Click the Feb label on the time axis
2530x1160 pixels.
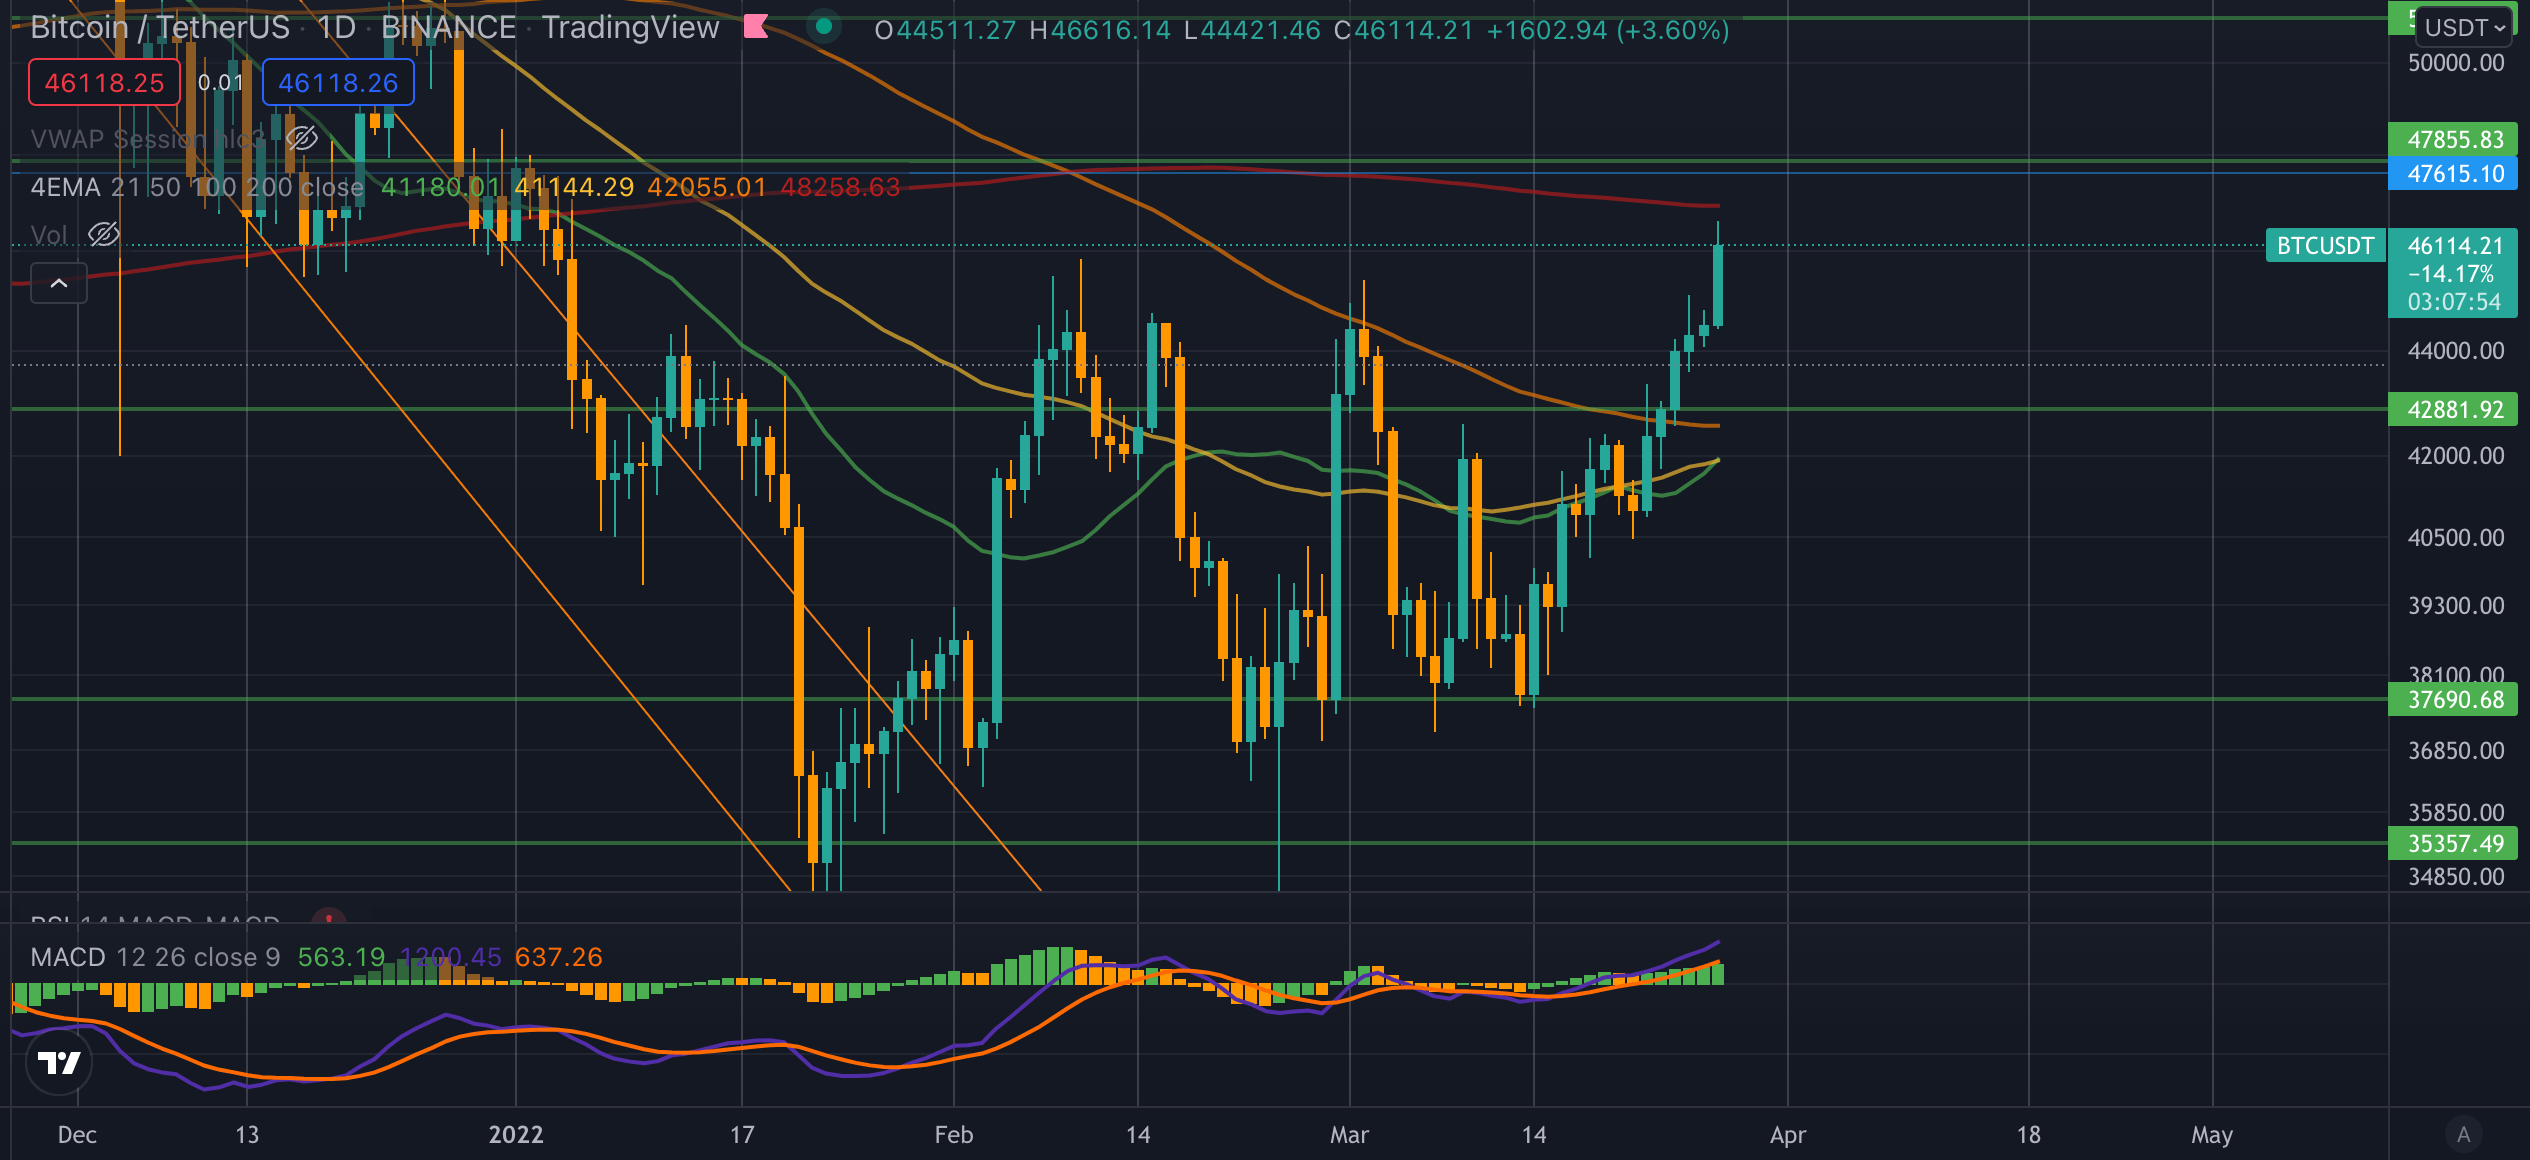[x=953, y=1134]
